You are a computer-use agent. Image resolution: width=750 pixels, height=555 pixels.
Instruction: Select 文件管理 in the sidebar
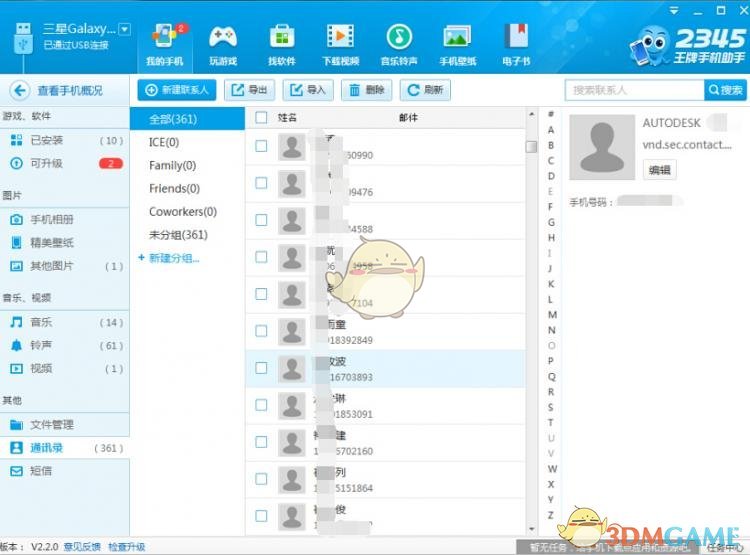click(x=51, y=425)
